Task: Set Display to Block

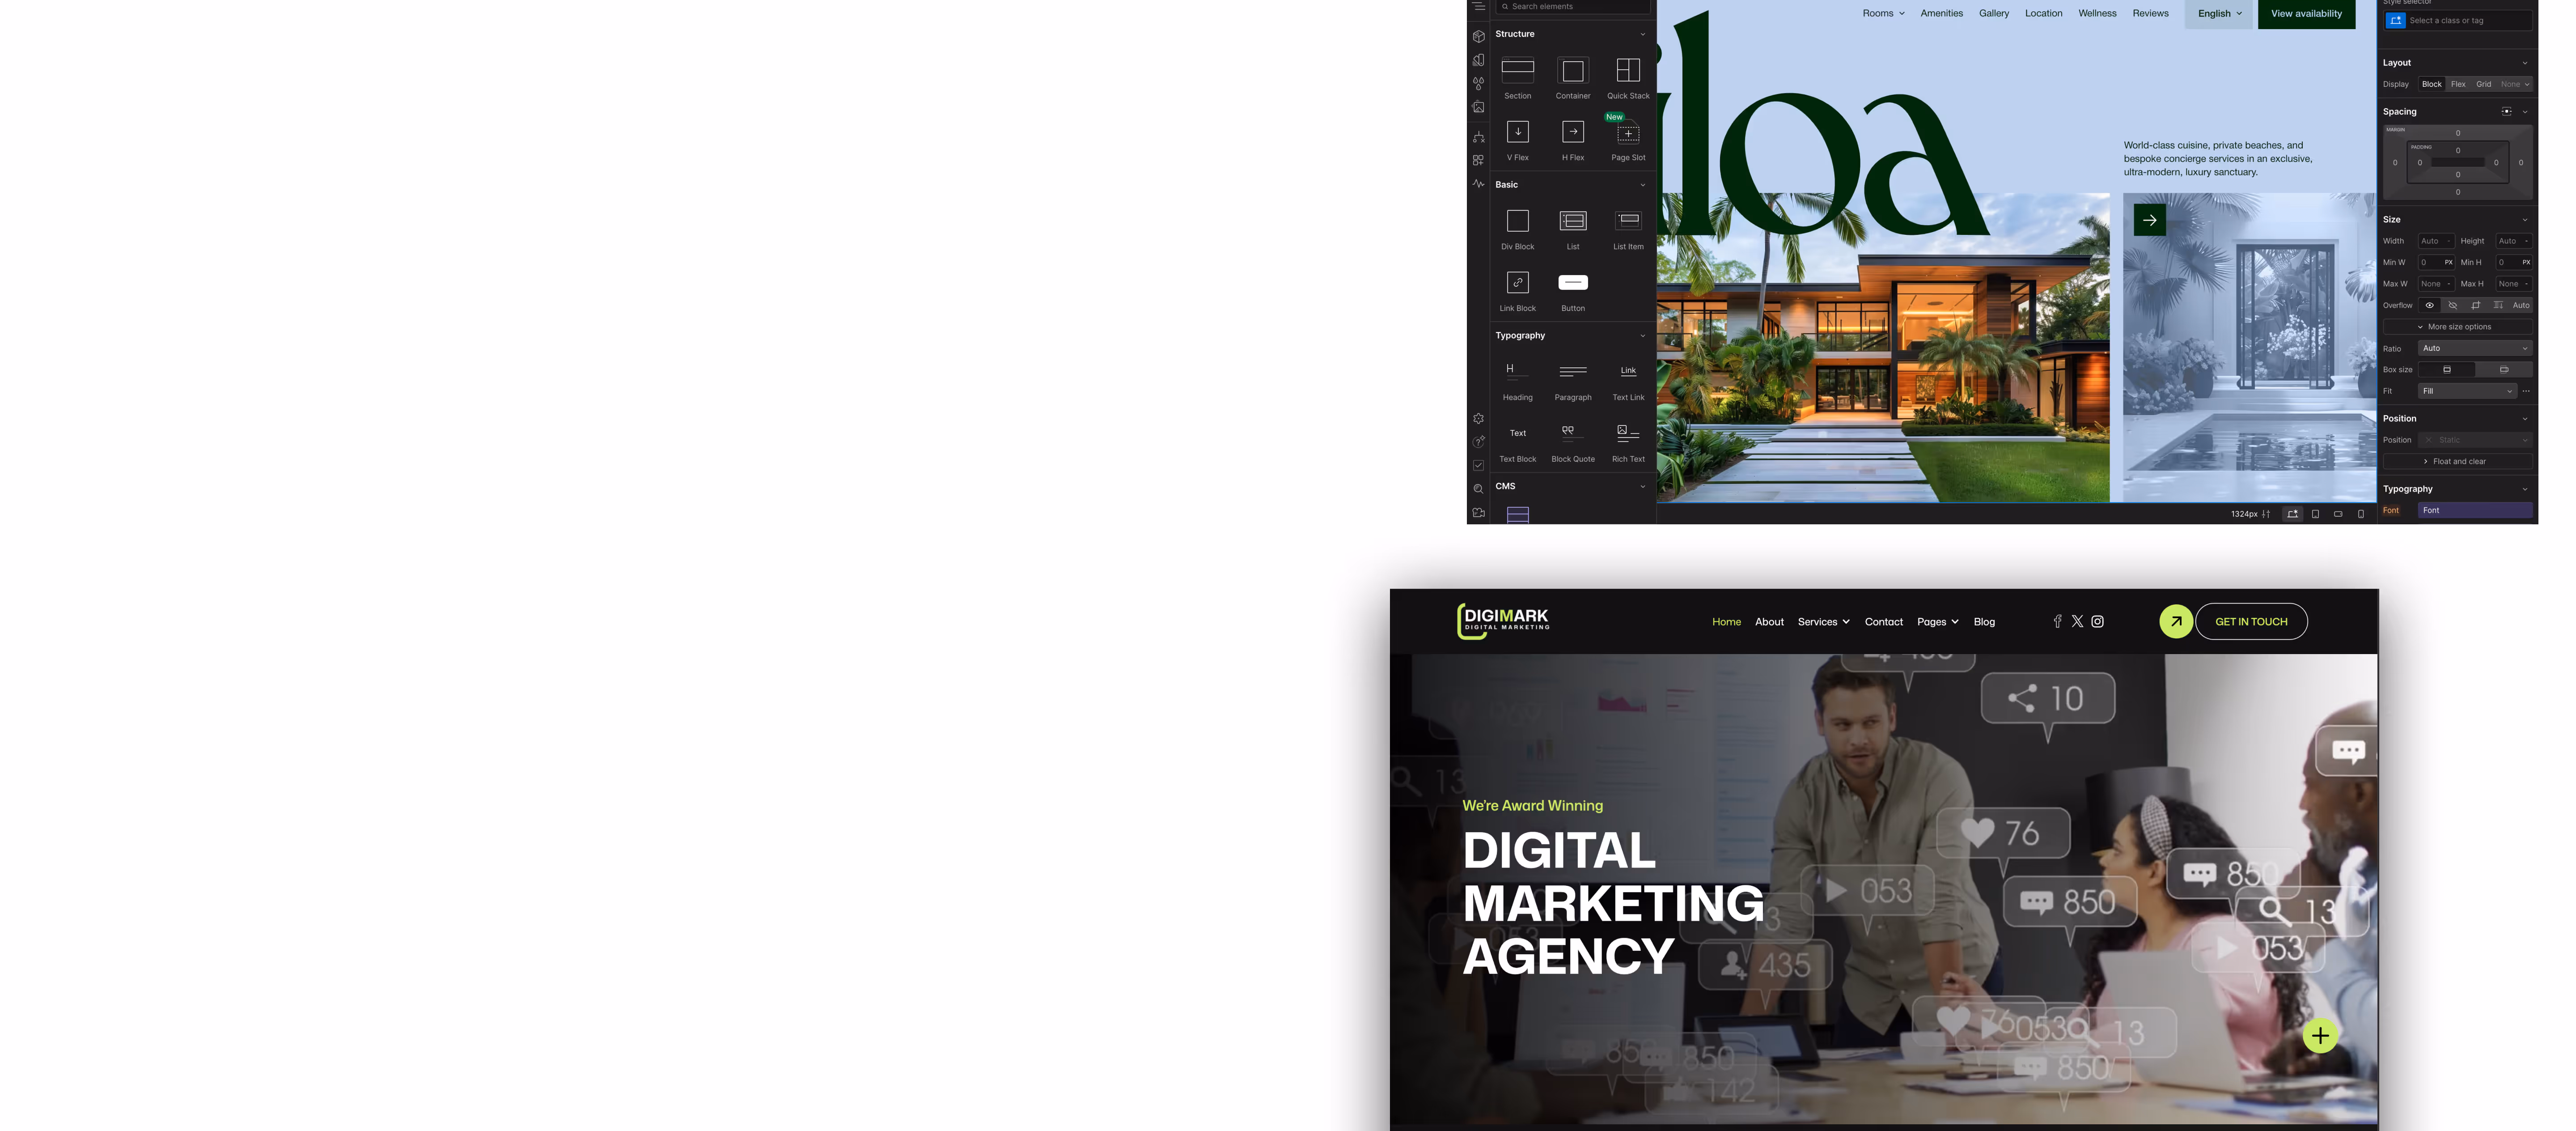Action: [2431, 84]
